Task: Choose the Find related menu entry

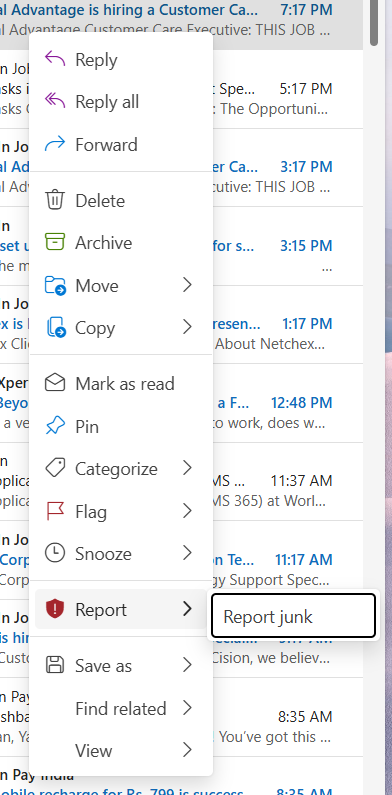Action: (121, 708)
